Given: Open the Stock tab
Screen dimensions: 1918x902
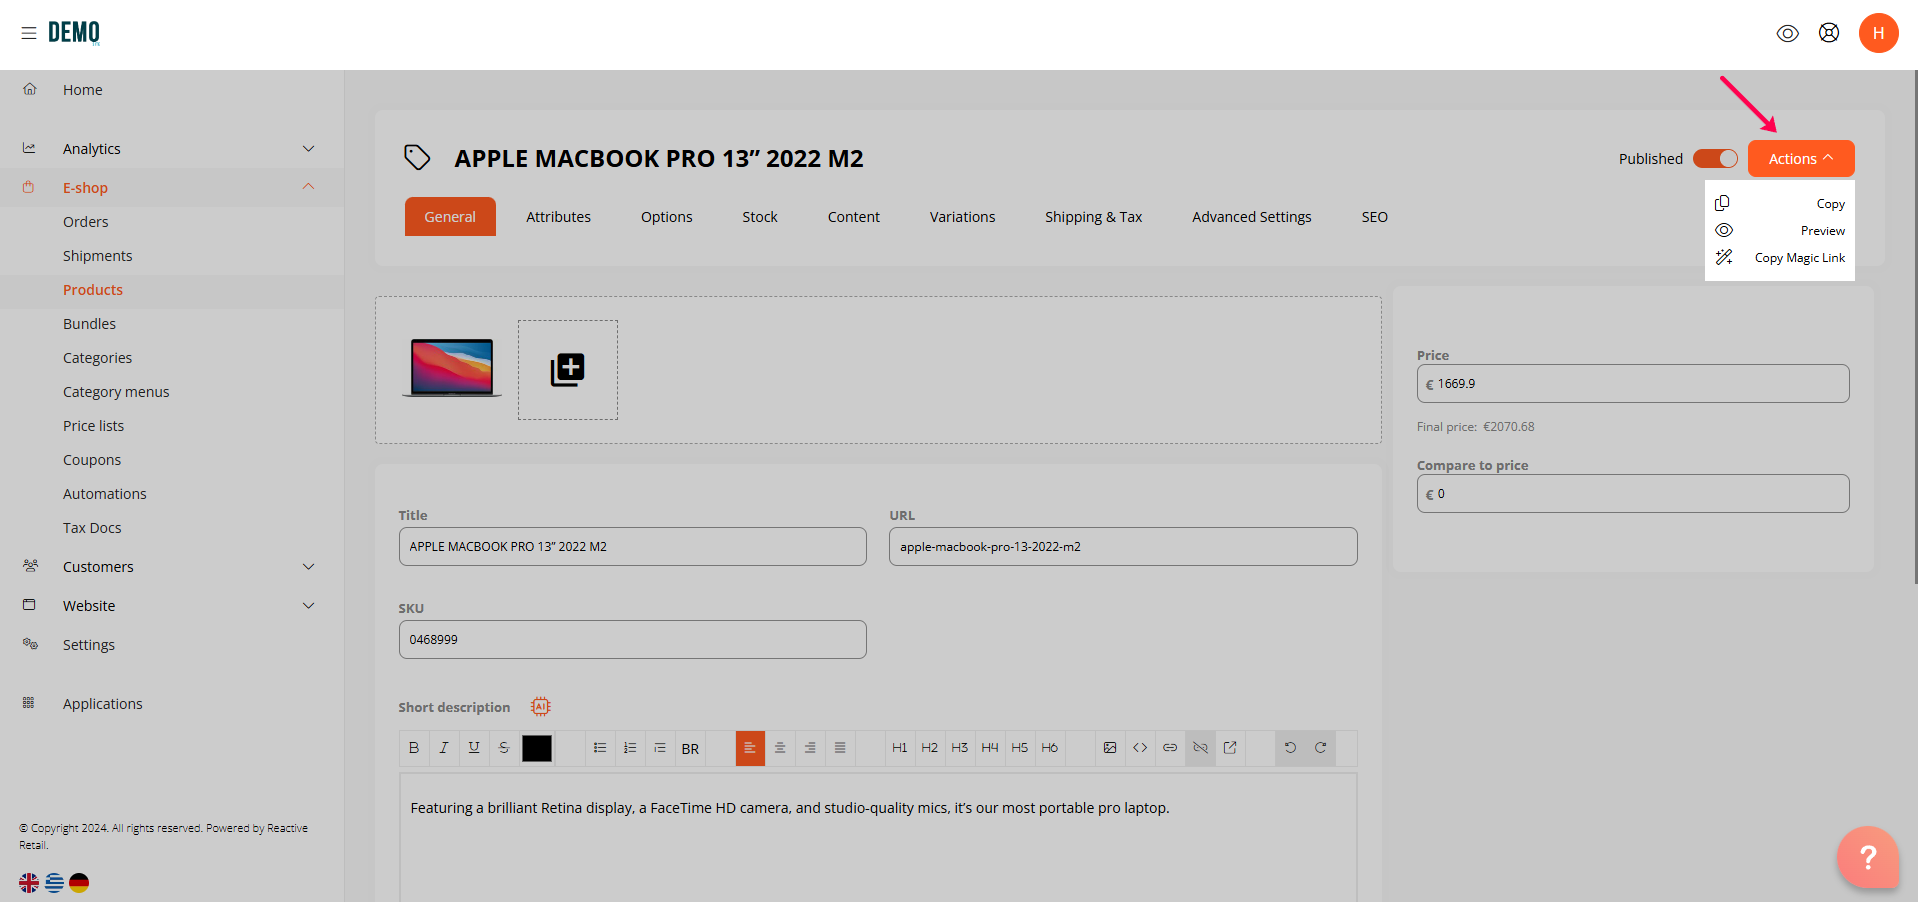Looking at the screenshot, I should click(x=759, y=217).
